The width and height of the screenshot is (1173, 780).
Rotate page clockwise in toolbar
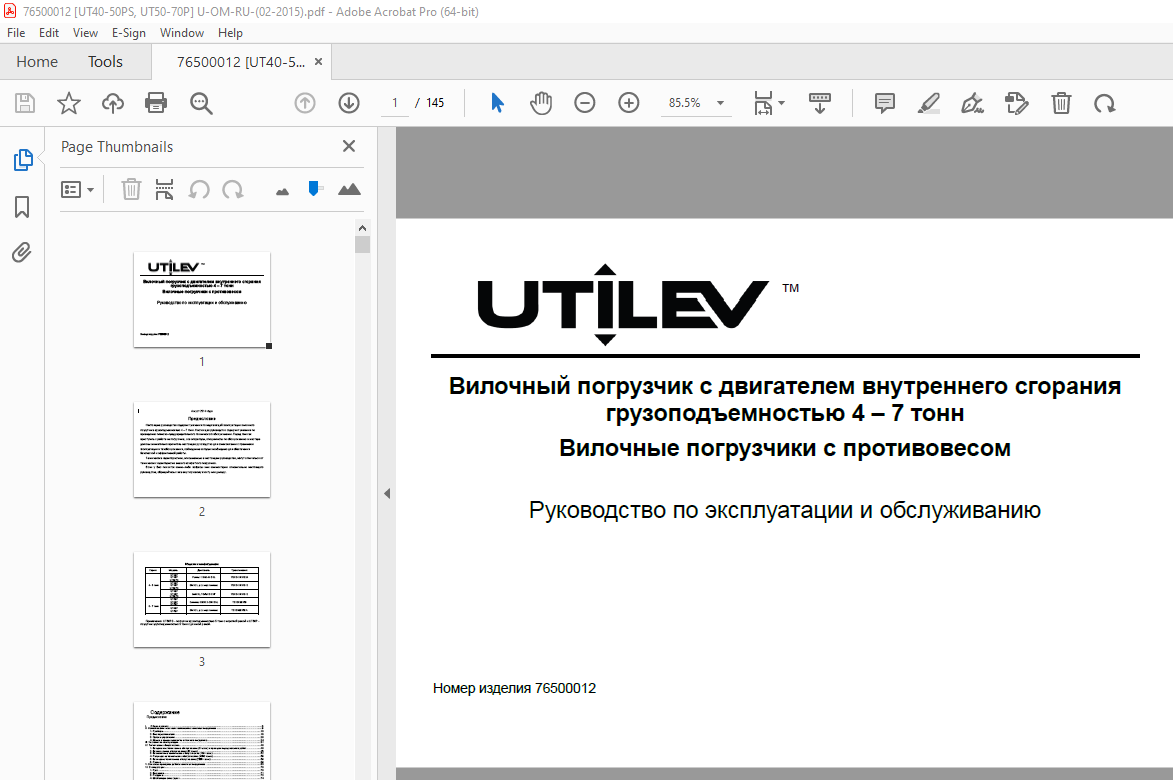click(x=1104, y=102)
